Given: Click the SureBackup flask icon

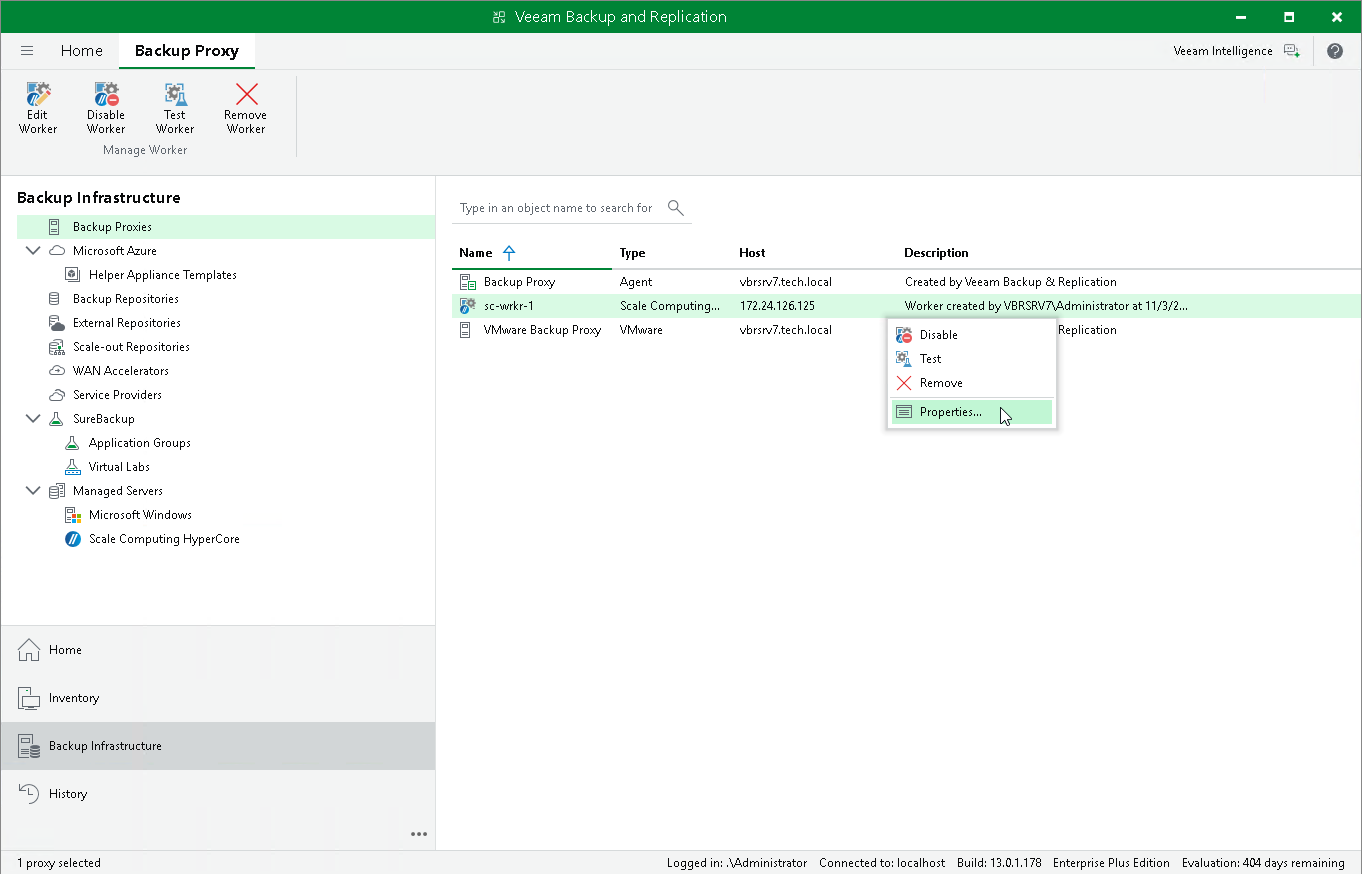Looking at the screenshot, I should pyautogui.click(x=56, y=419).
